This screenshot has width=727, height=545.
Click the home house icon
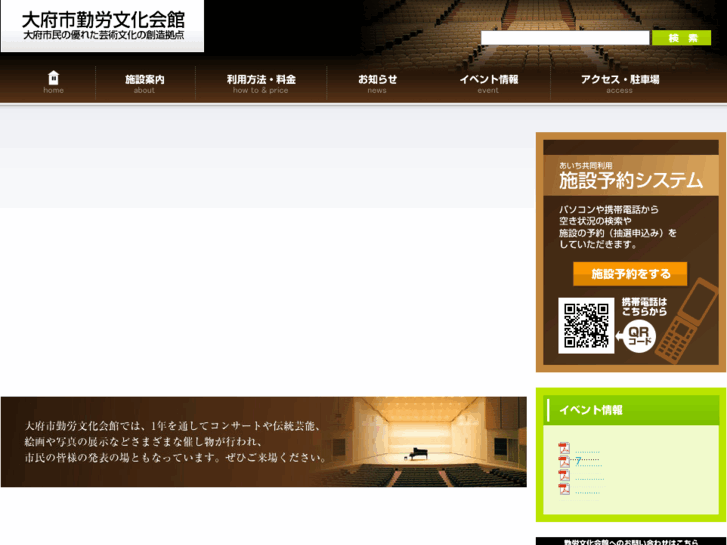[54, 78]
